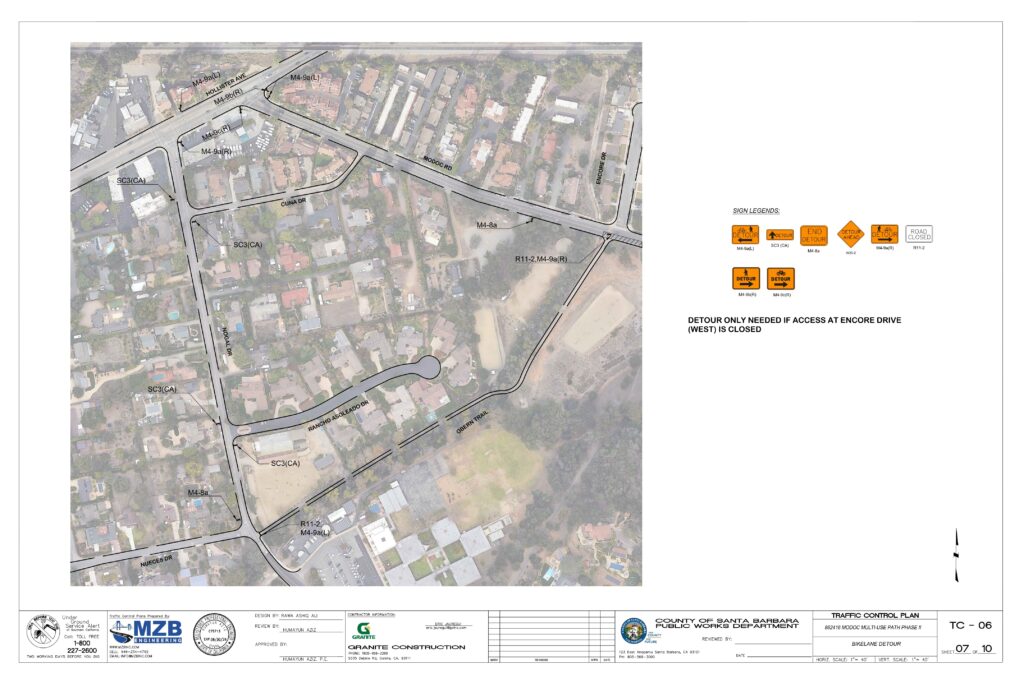Click the left-arrow Detour sign M4-9a(L) in legend

tap(746, 235)
